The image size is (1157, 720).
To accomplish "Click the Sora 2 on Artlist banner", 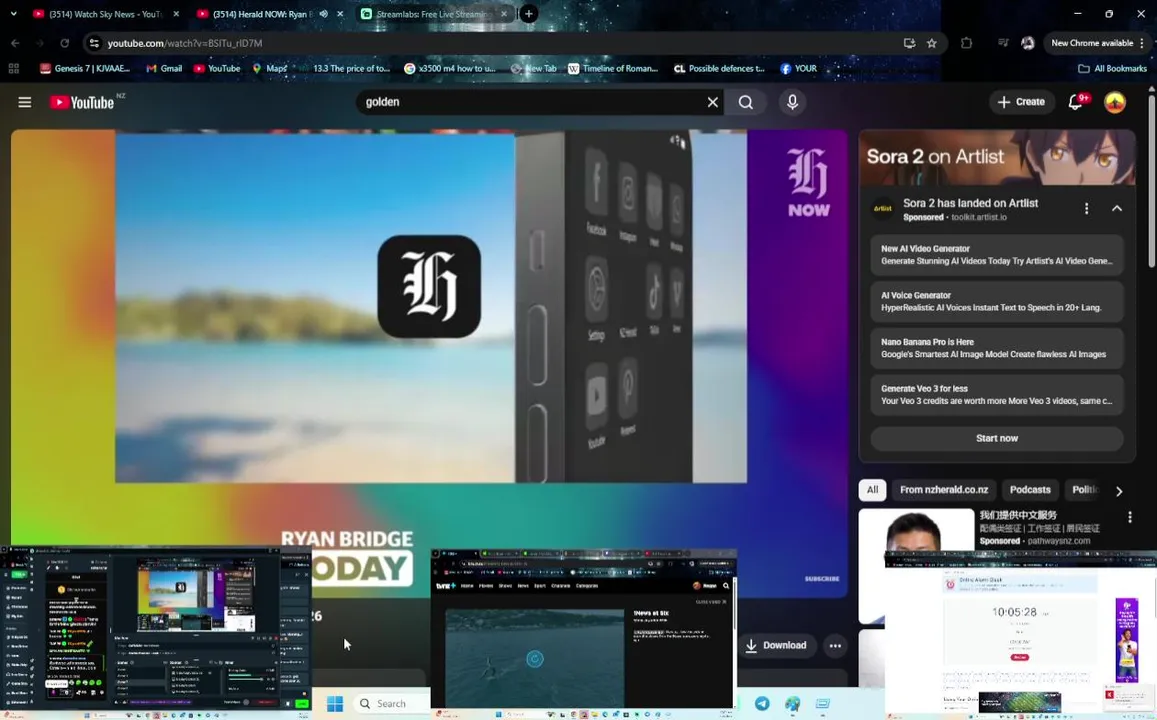I will click(997, 157).
